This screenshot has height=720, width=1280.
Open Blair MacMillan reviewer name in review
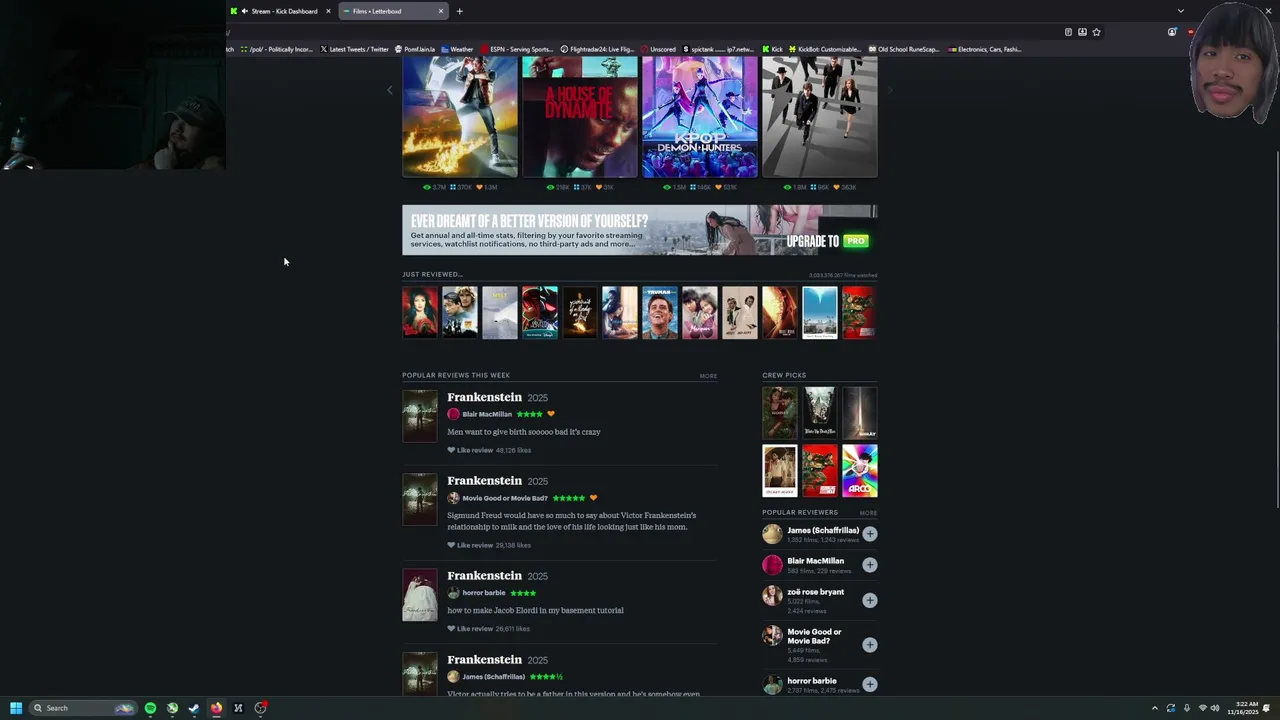pyautogui.click(x=487, y=414)
